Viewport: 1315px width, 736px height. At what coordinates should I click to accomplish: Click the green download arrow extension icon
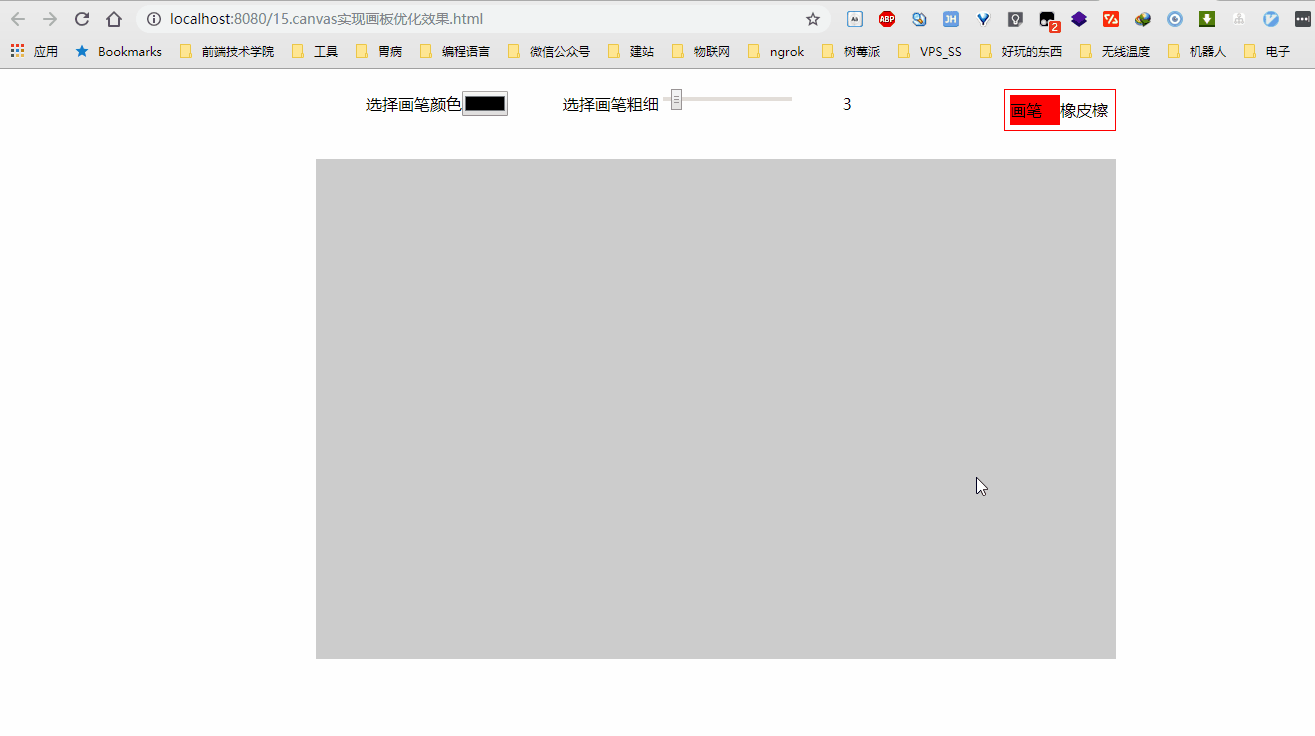(x=1206, y=18)
